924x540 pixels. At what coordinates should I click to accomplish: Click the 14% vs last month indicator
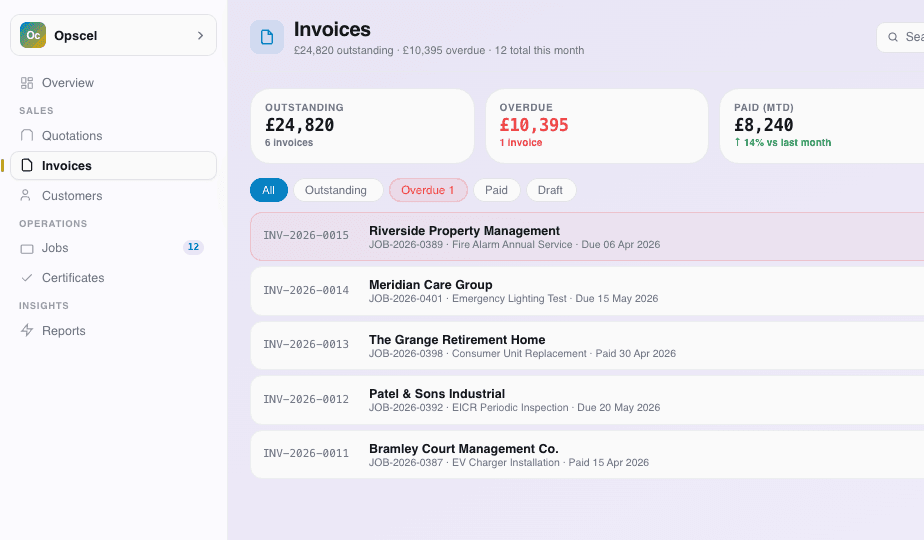click(783, 143)
